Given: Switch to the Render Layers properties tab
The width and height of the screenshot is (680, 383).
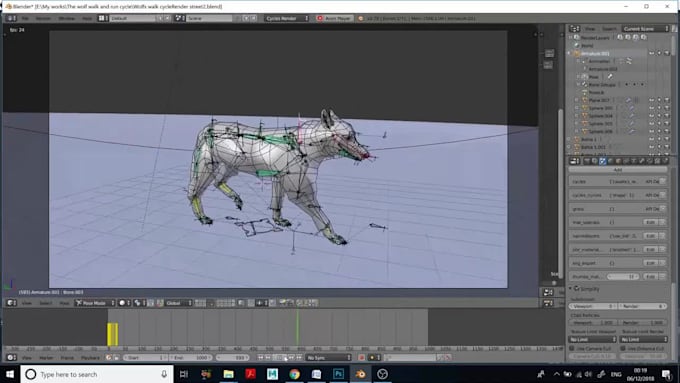Looking at the screenshot, I should (x=595, y=161).
